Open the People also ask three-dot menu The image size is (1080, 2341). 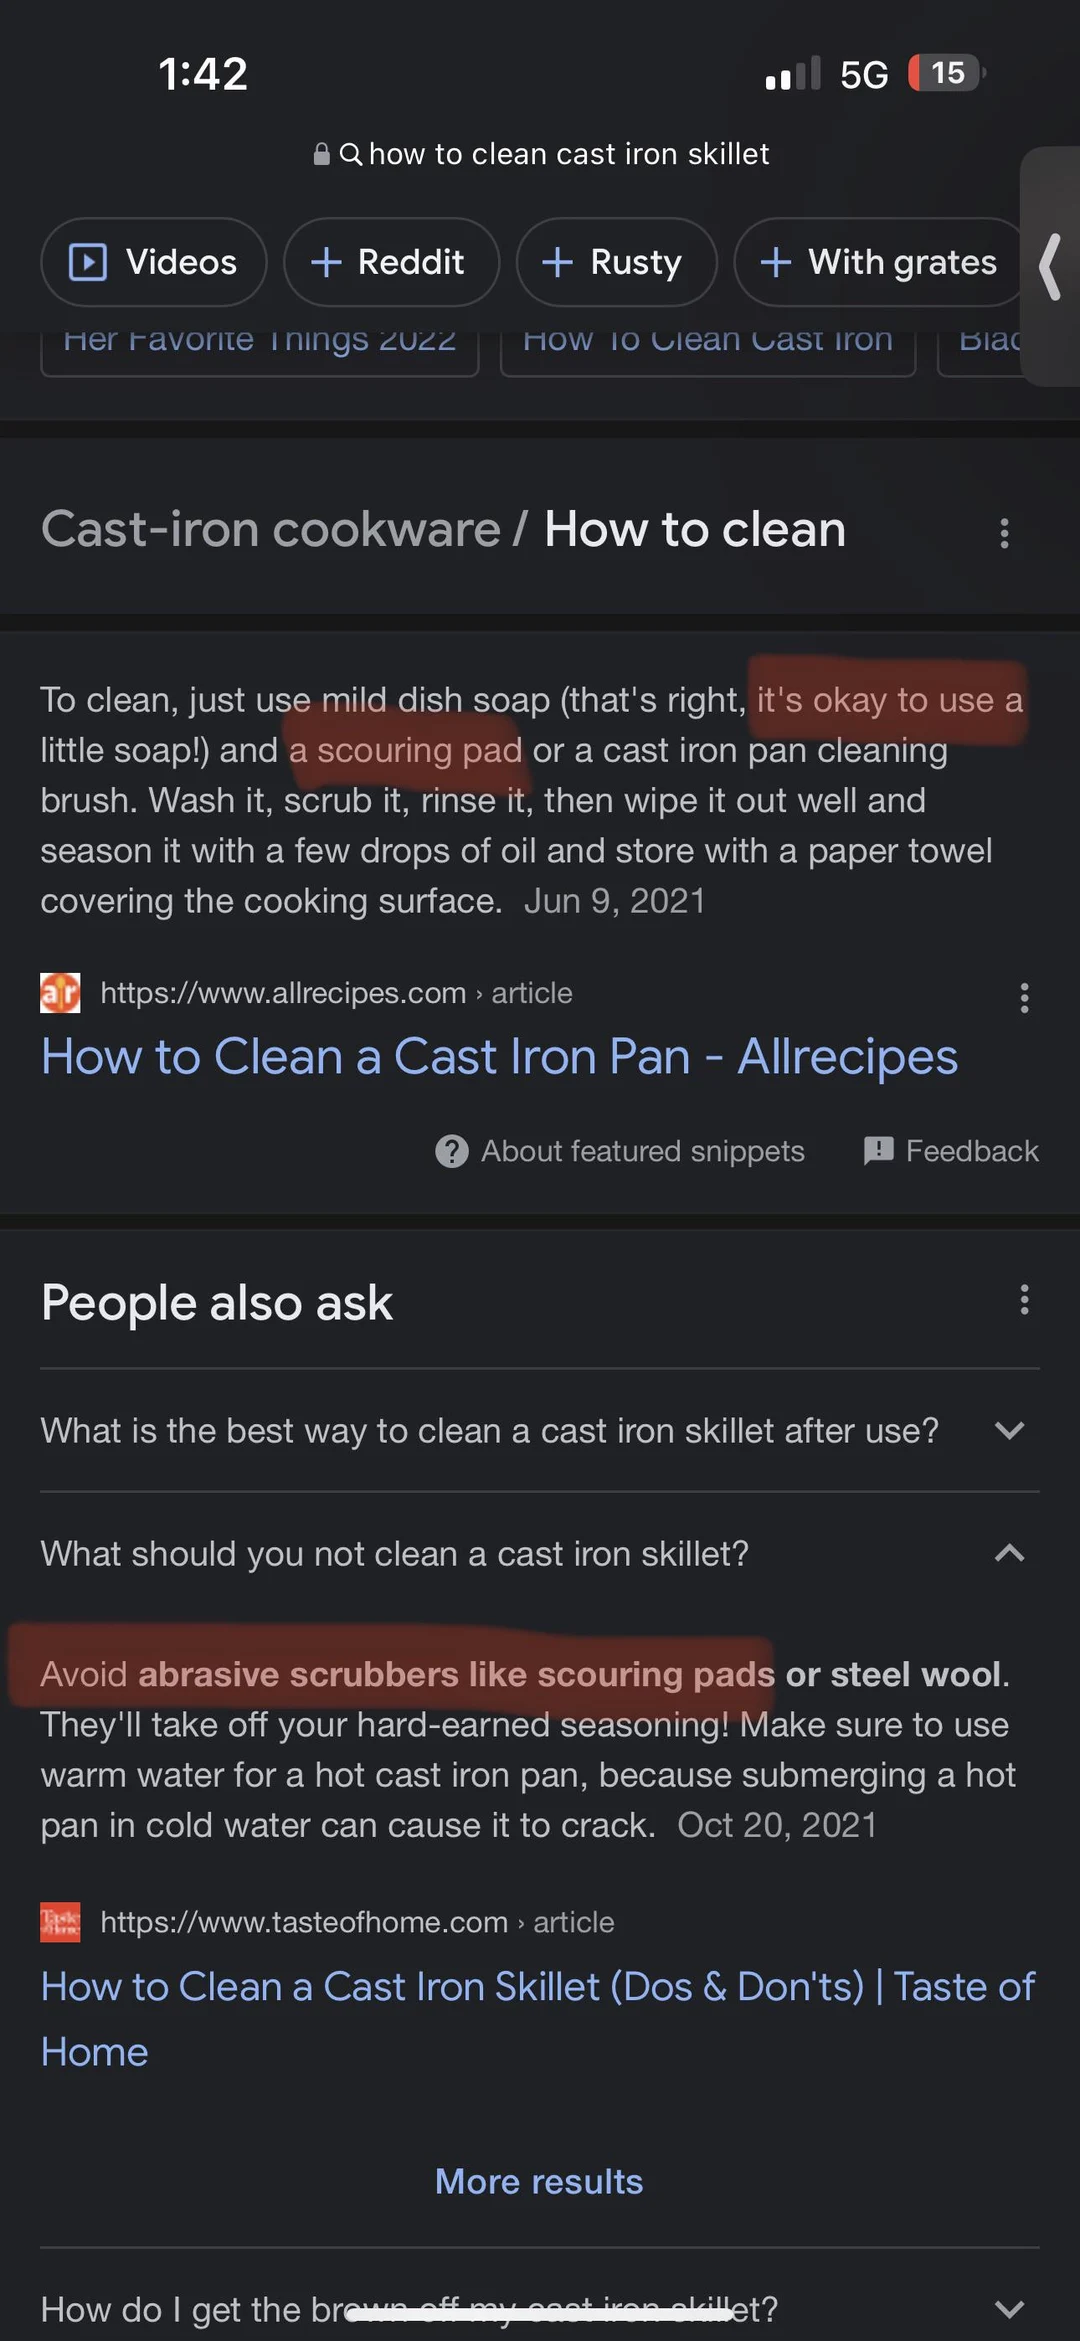(x=1023, y=1299)
